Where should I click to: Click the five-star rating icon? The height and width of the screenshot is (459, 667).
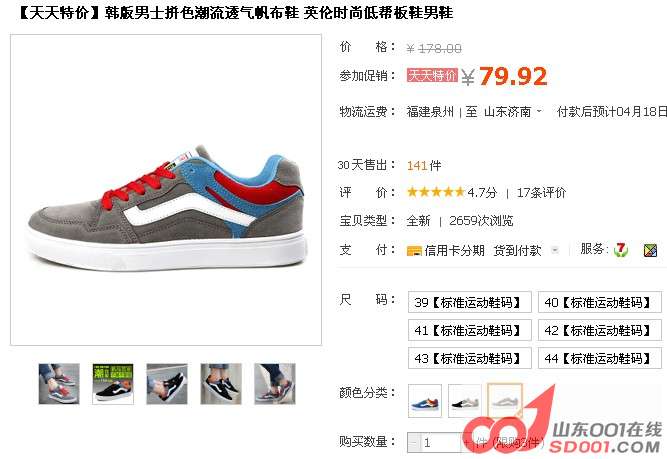point(435,192)
